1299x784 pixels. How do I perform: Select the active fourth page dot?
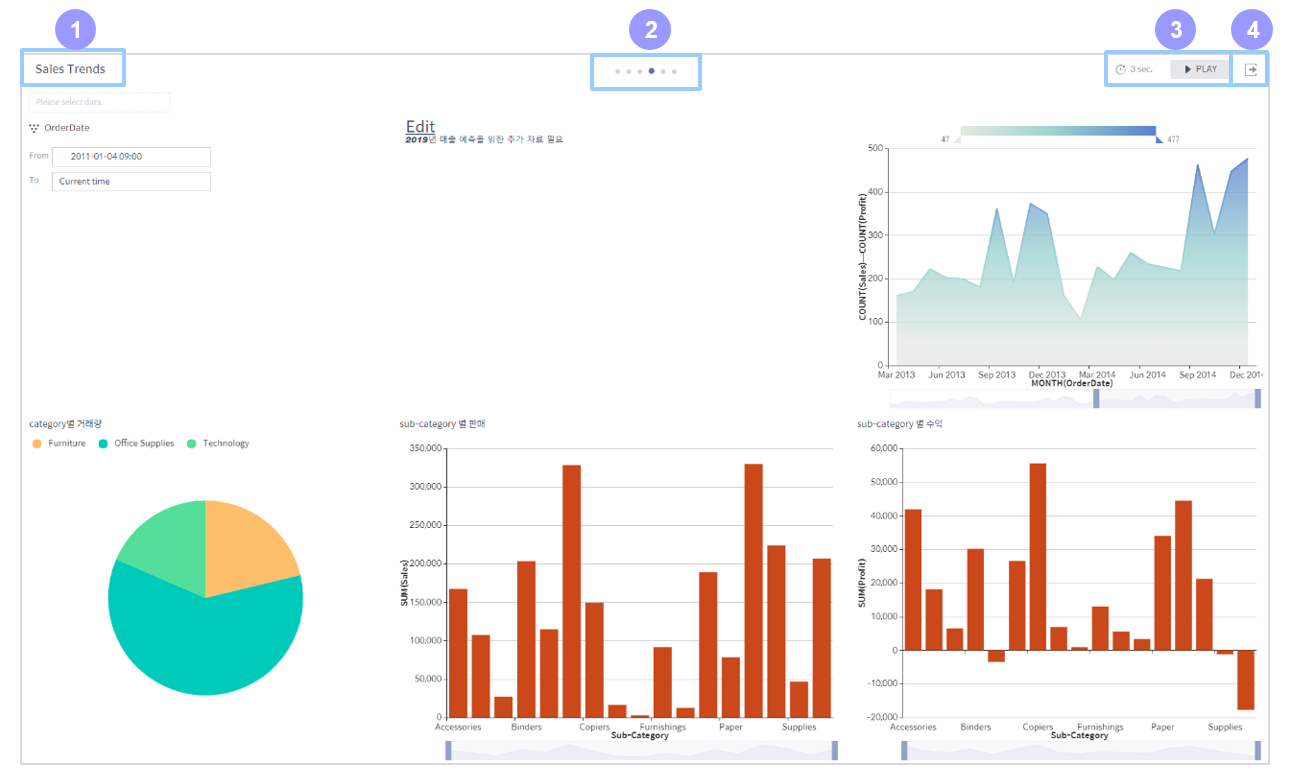[652, 72]
